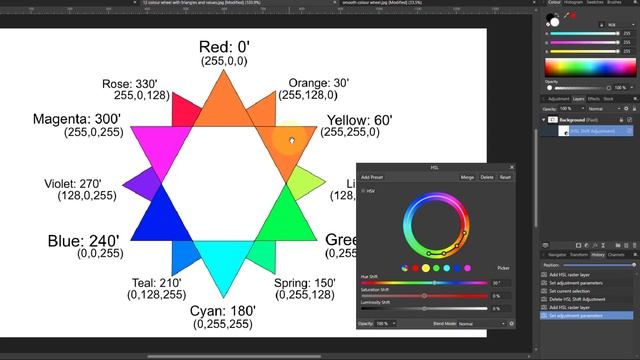Open the Stock tab

(608, 99)
